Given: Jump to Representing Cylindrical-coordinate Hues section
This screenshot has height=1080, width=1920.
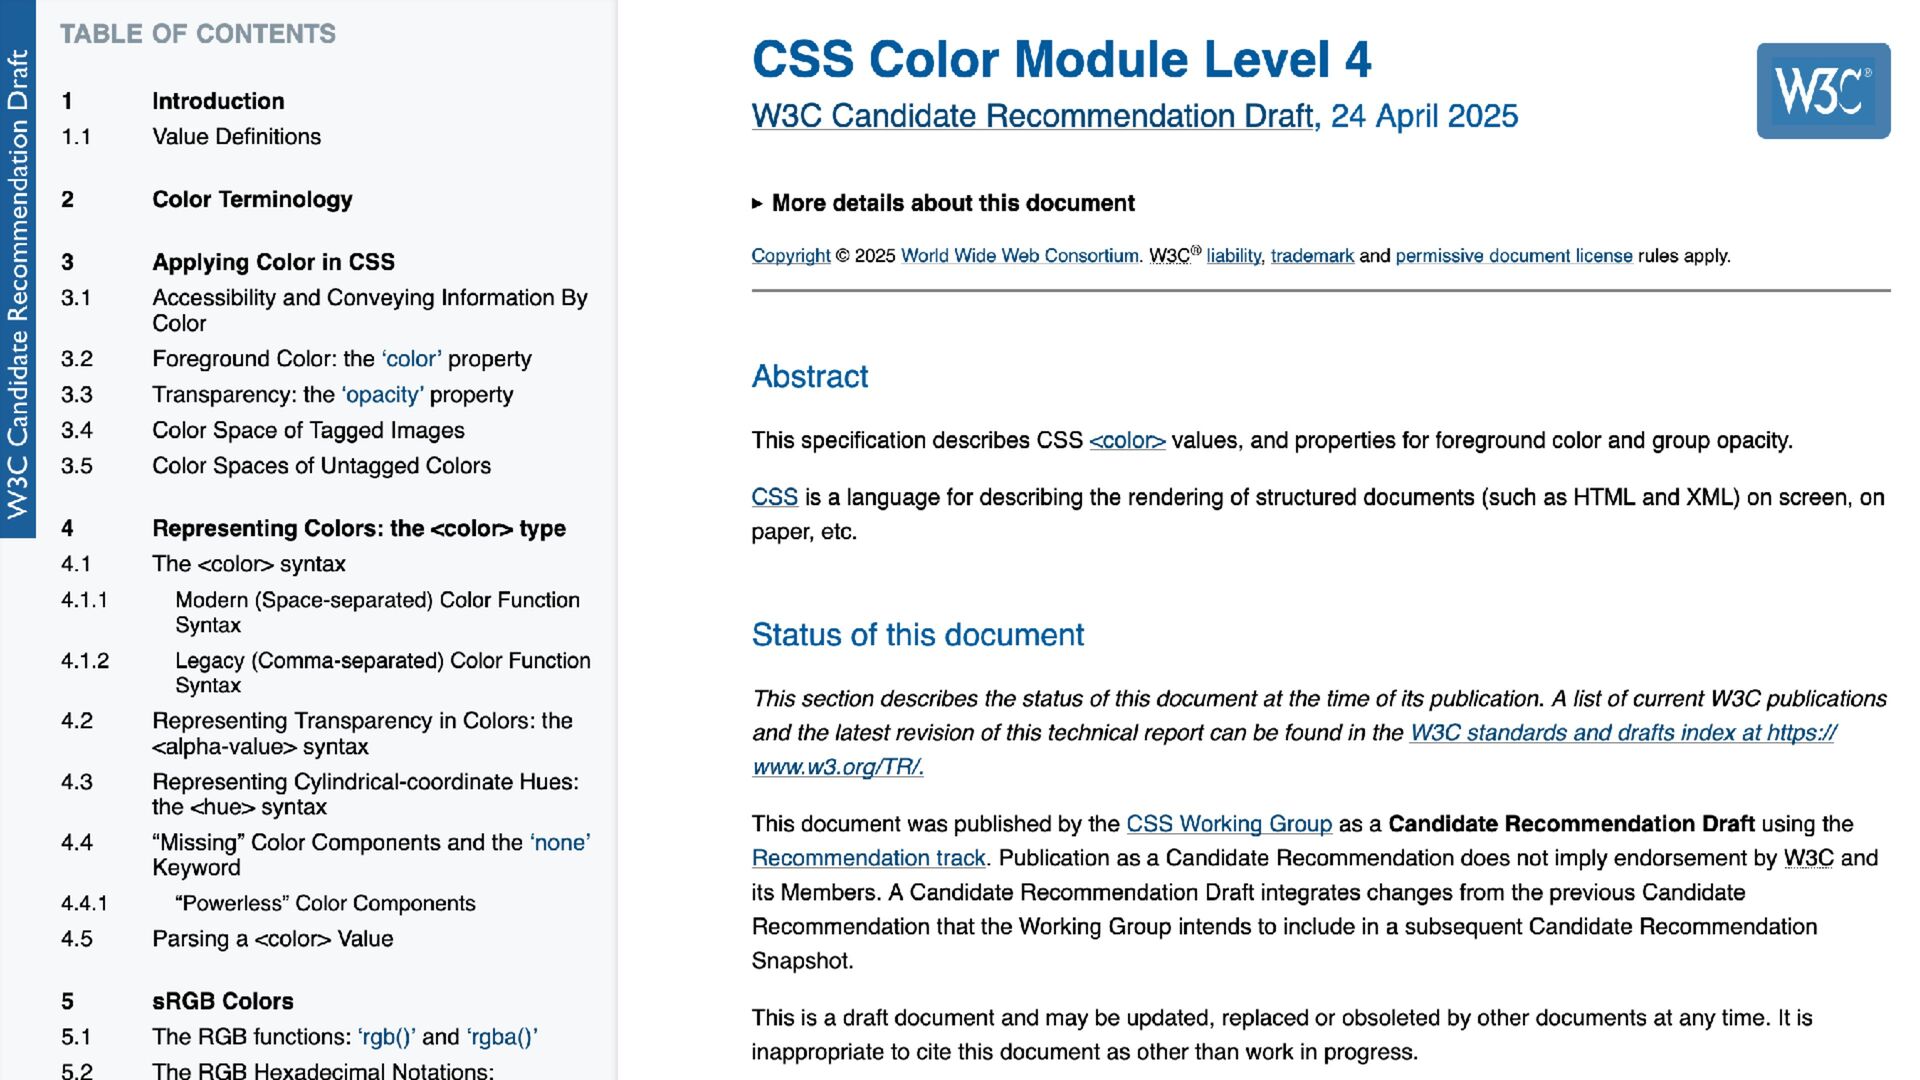Looking at the screenshot, I should 365,795.
